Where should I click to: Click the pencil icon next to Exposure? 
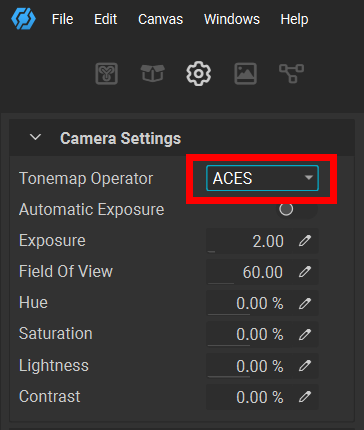click(305, 241)
